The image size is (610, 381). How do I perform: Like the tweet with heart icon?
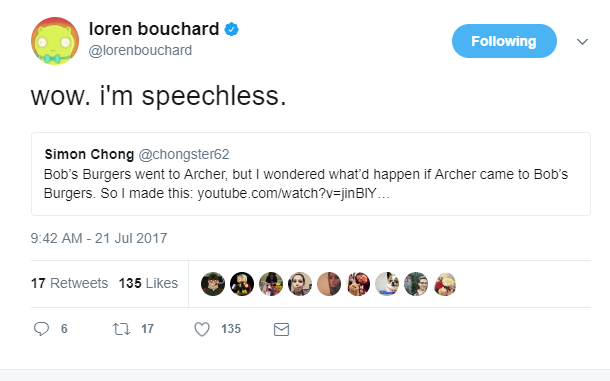click(202, 329)
